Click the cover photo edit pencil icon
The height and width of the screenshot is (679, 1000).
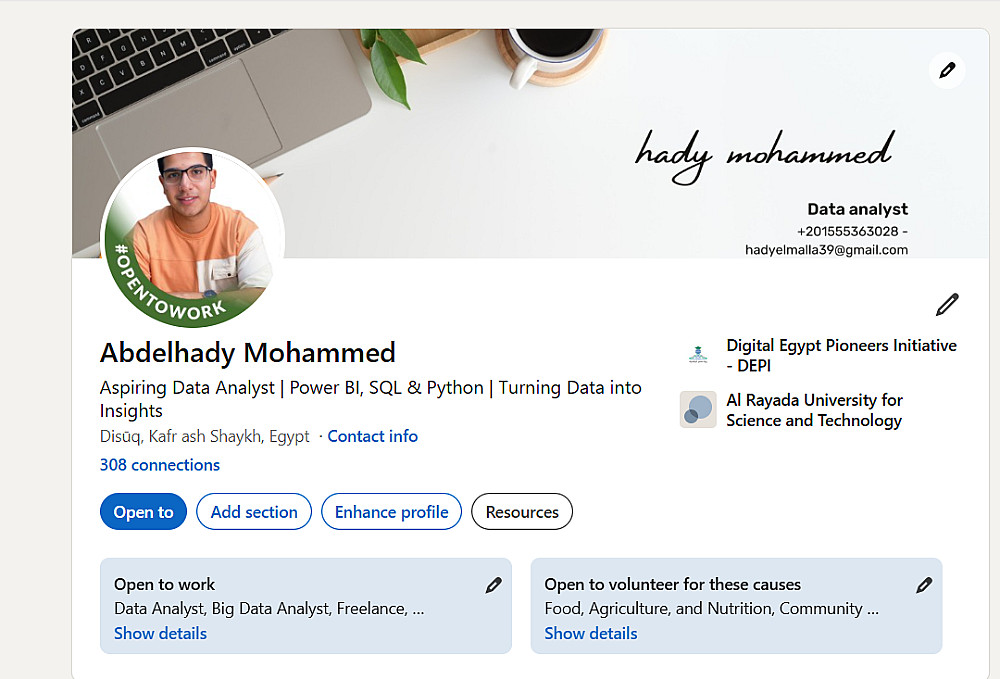(x=947, y=70)
